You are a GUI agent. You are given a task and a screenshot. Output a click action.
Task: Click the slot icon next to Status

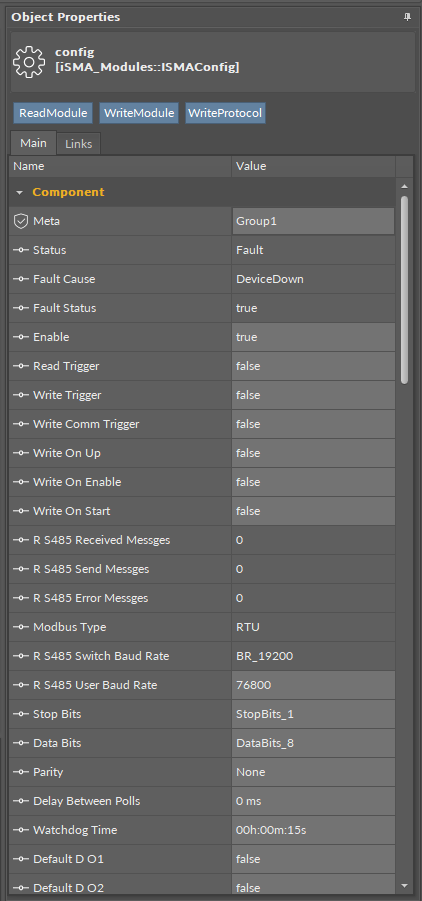pyautogui.click(x=21, y=251)
